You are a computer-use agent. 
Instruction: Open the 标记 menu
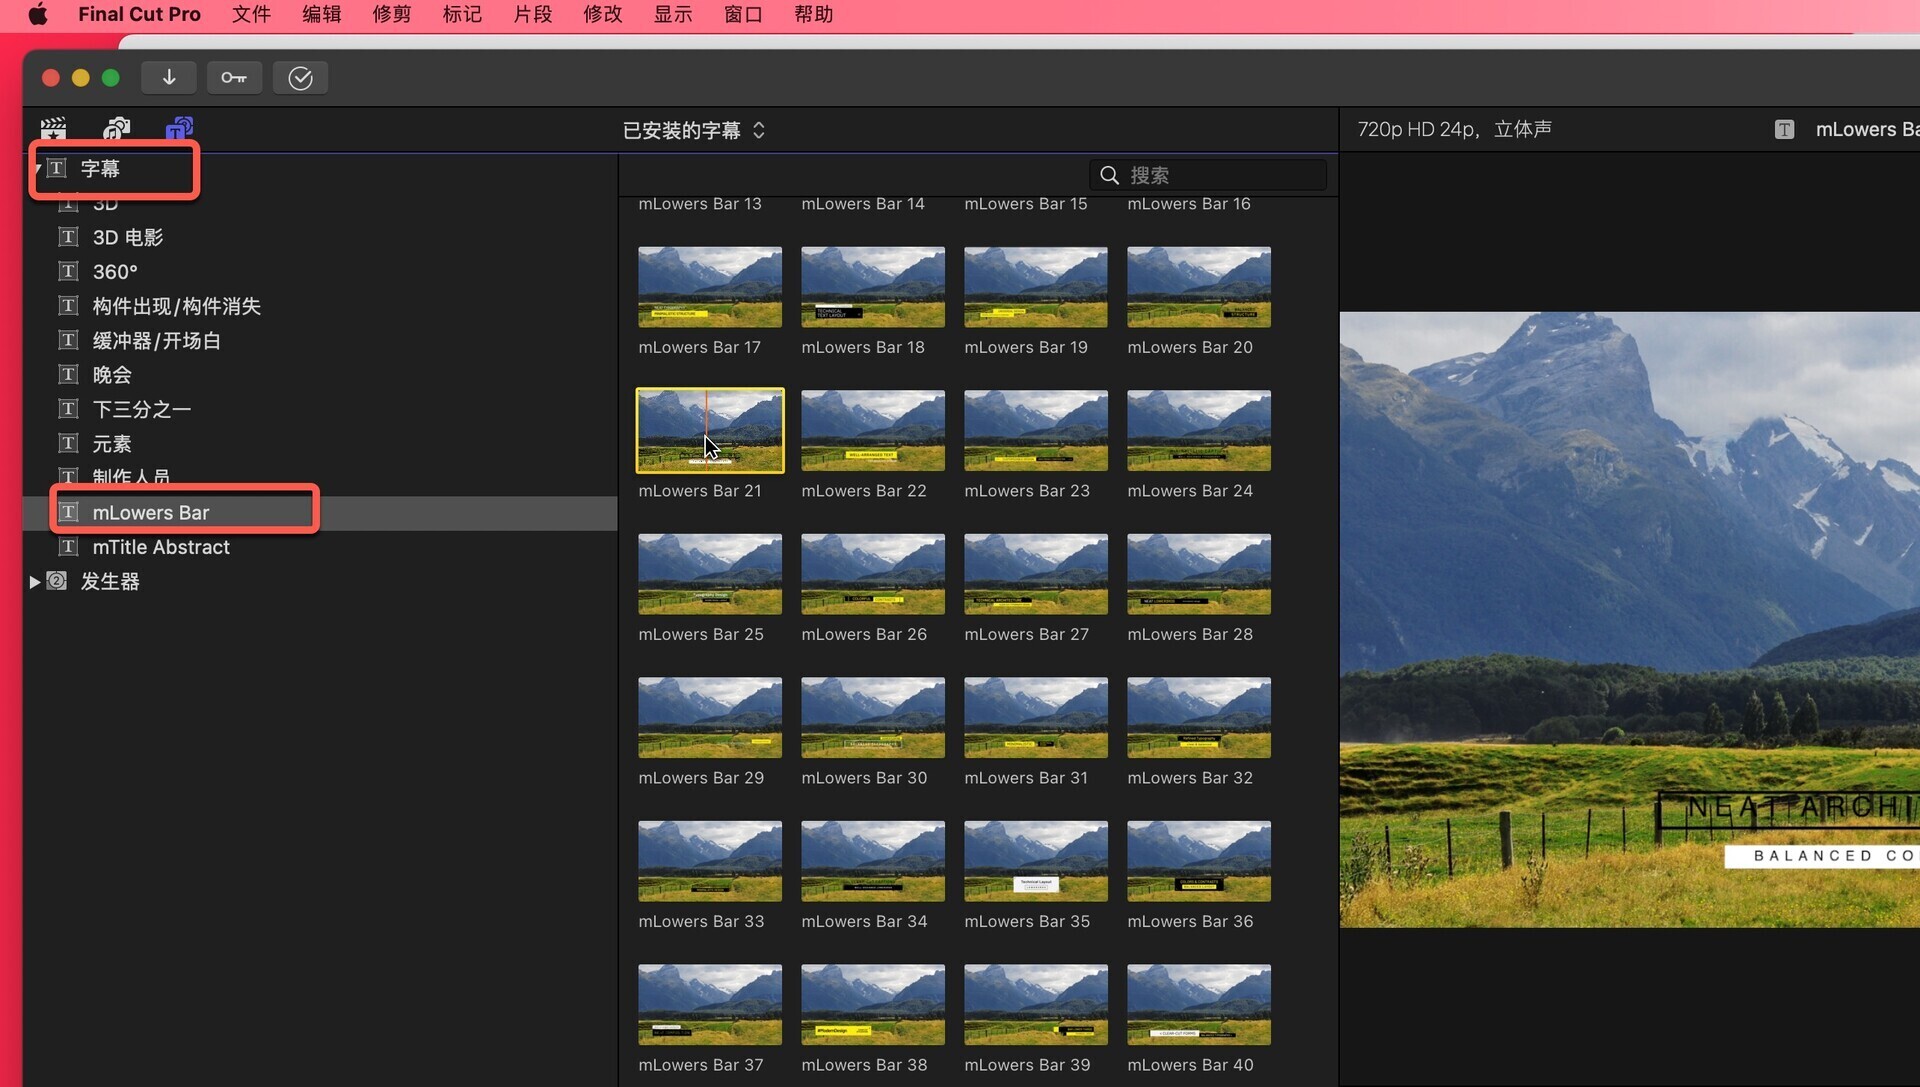tap(462, 14)
